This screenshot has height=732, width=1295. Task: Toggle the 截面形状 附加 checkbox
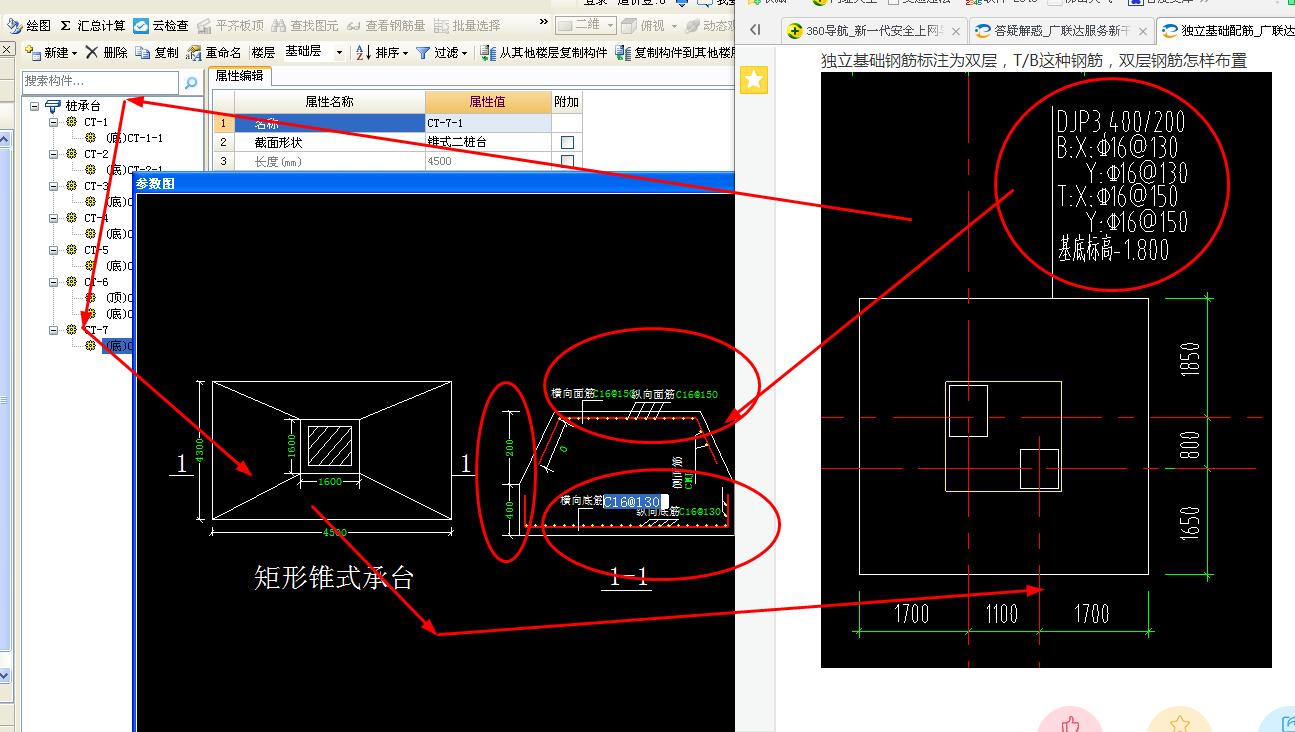(x=567, y=143)
